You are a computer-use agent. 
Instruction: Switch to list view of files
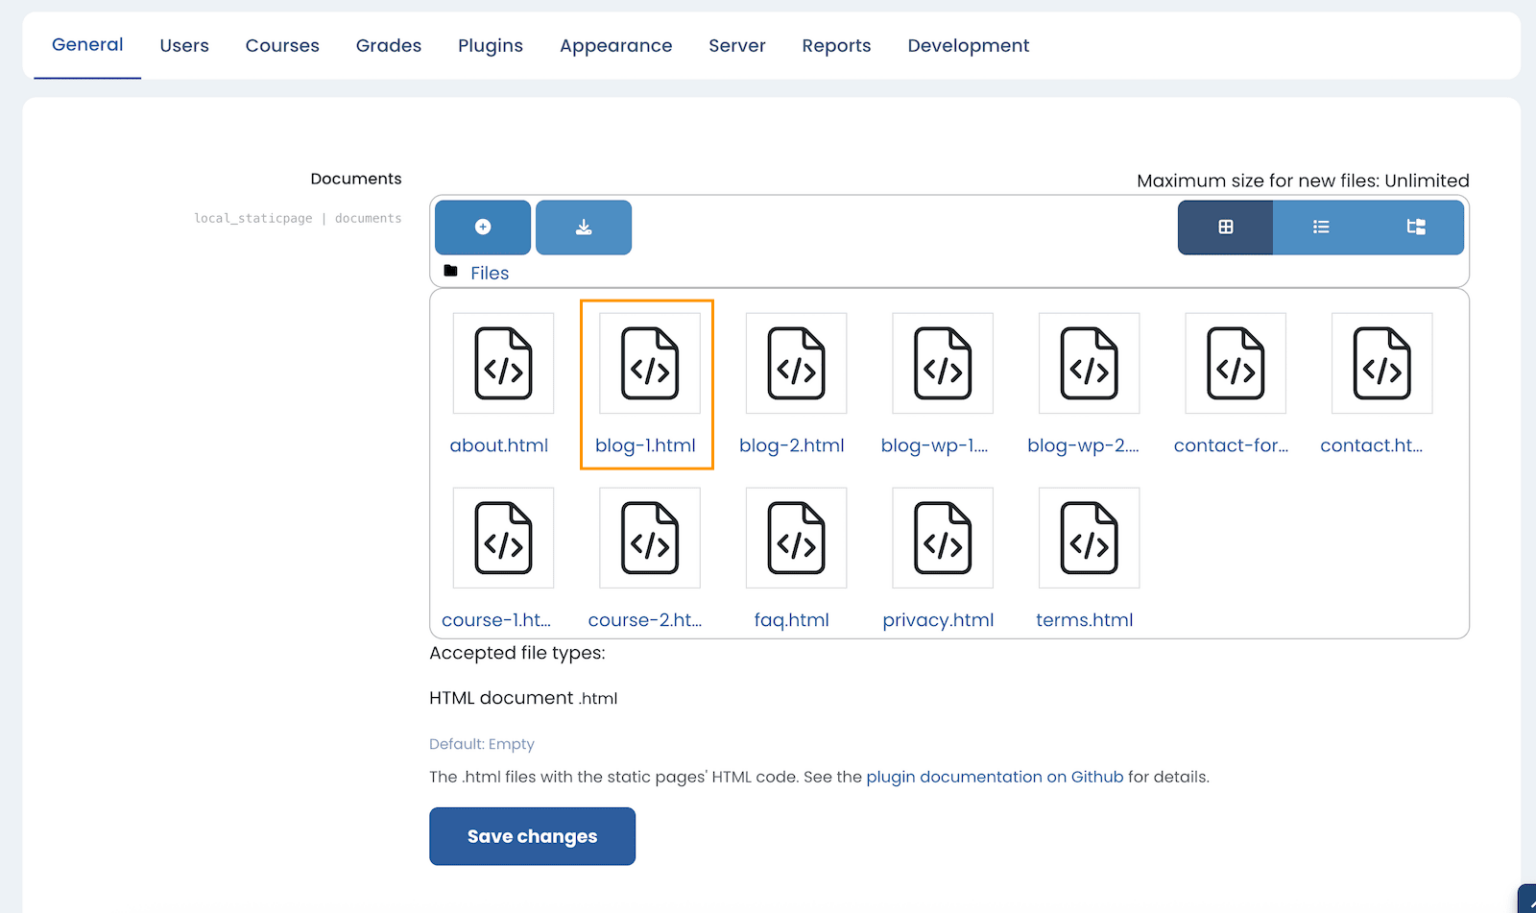pos(1320,227)
